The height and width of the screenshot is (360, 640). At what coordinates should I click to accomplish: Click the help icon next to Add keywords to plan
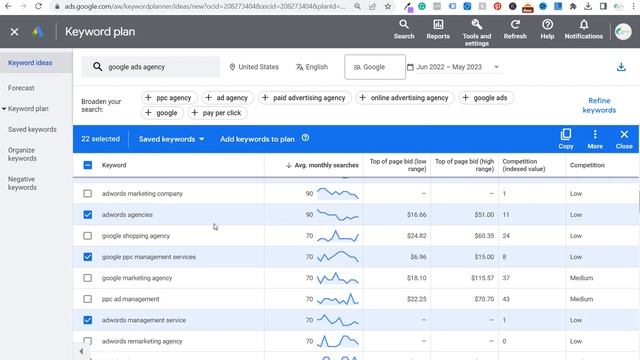coord(305,138)
